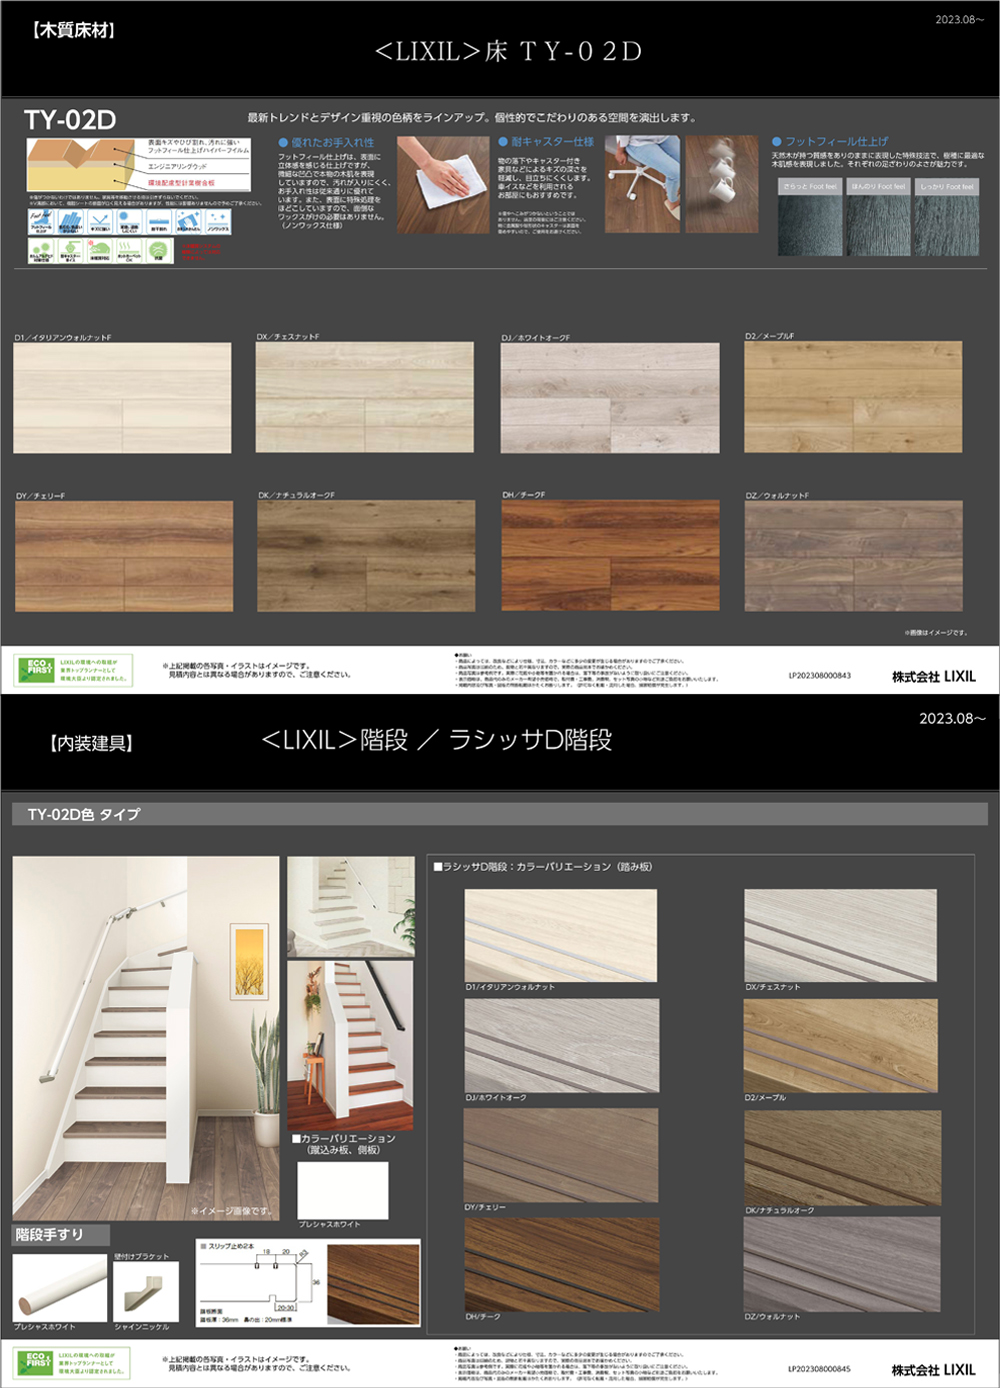The height and width of the screenshot is (1388, 1000).
Task: Click the 【木質床材】 category label
Action: [74, 30]
